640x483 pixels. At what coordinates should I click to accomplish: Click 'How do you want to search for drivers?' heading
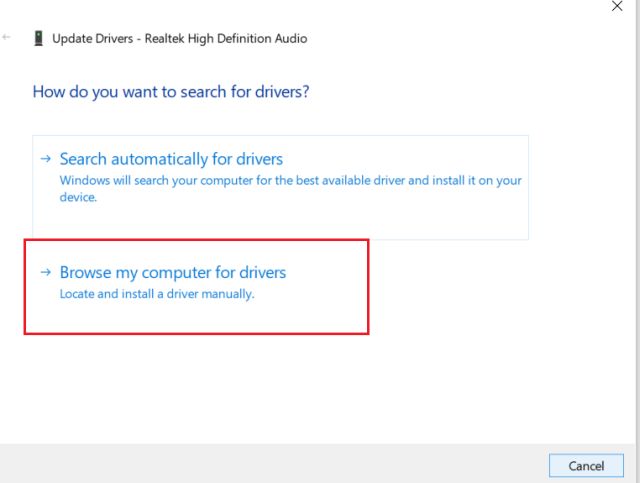171,92
